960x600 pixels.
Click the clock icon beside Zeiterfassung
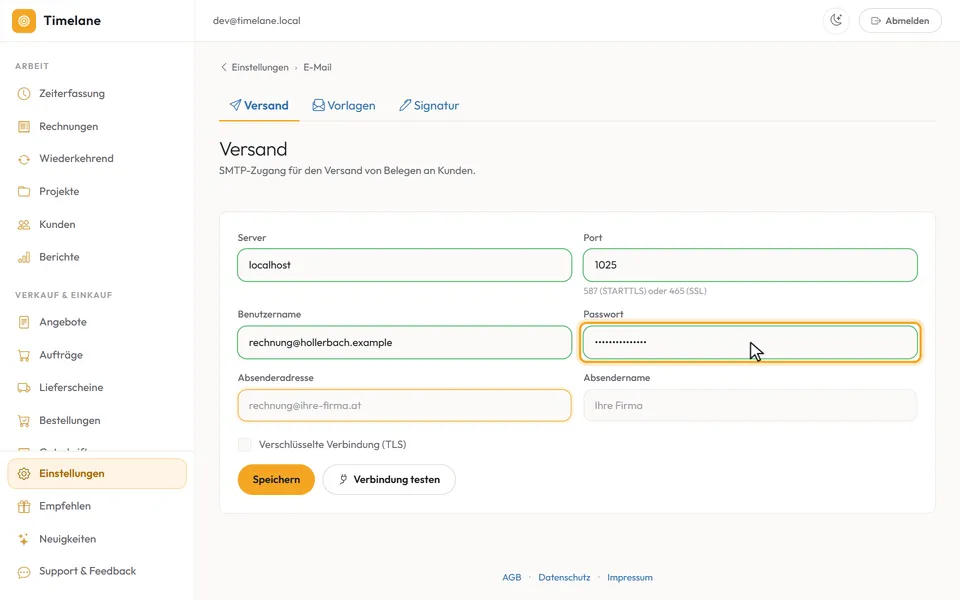[x=24, y=94]
